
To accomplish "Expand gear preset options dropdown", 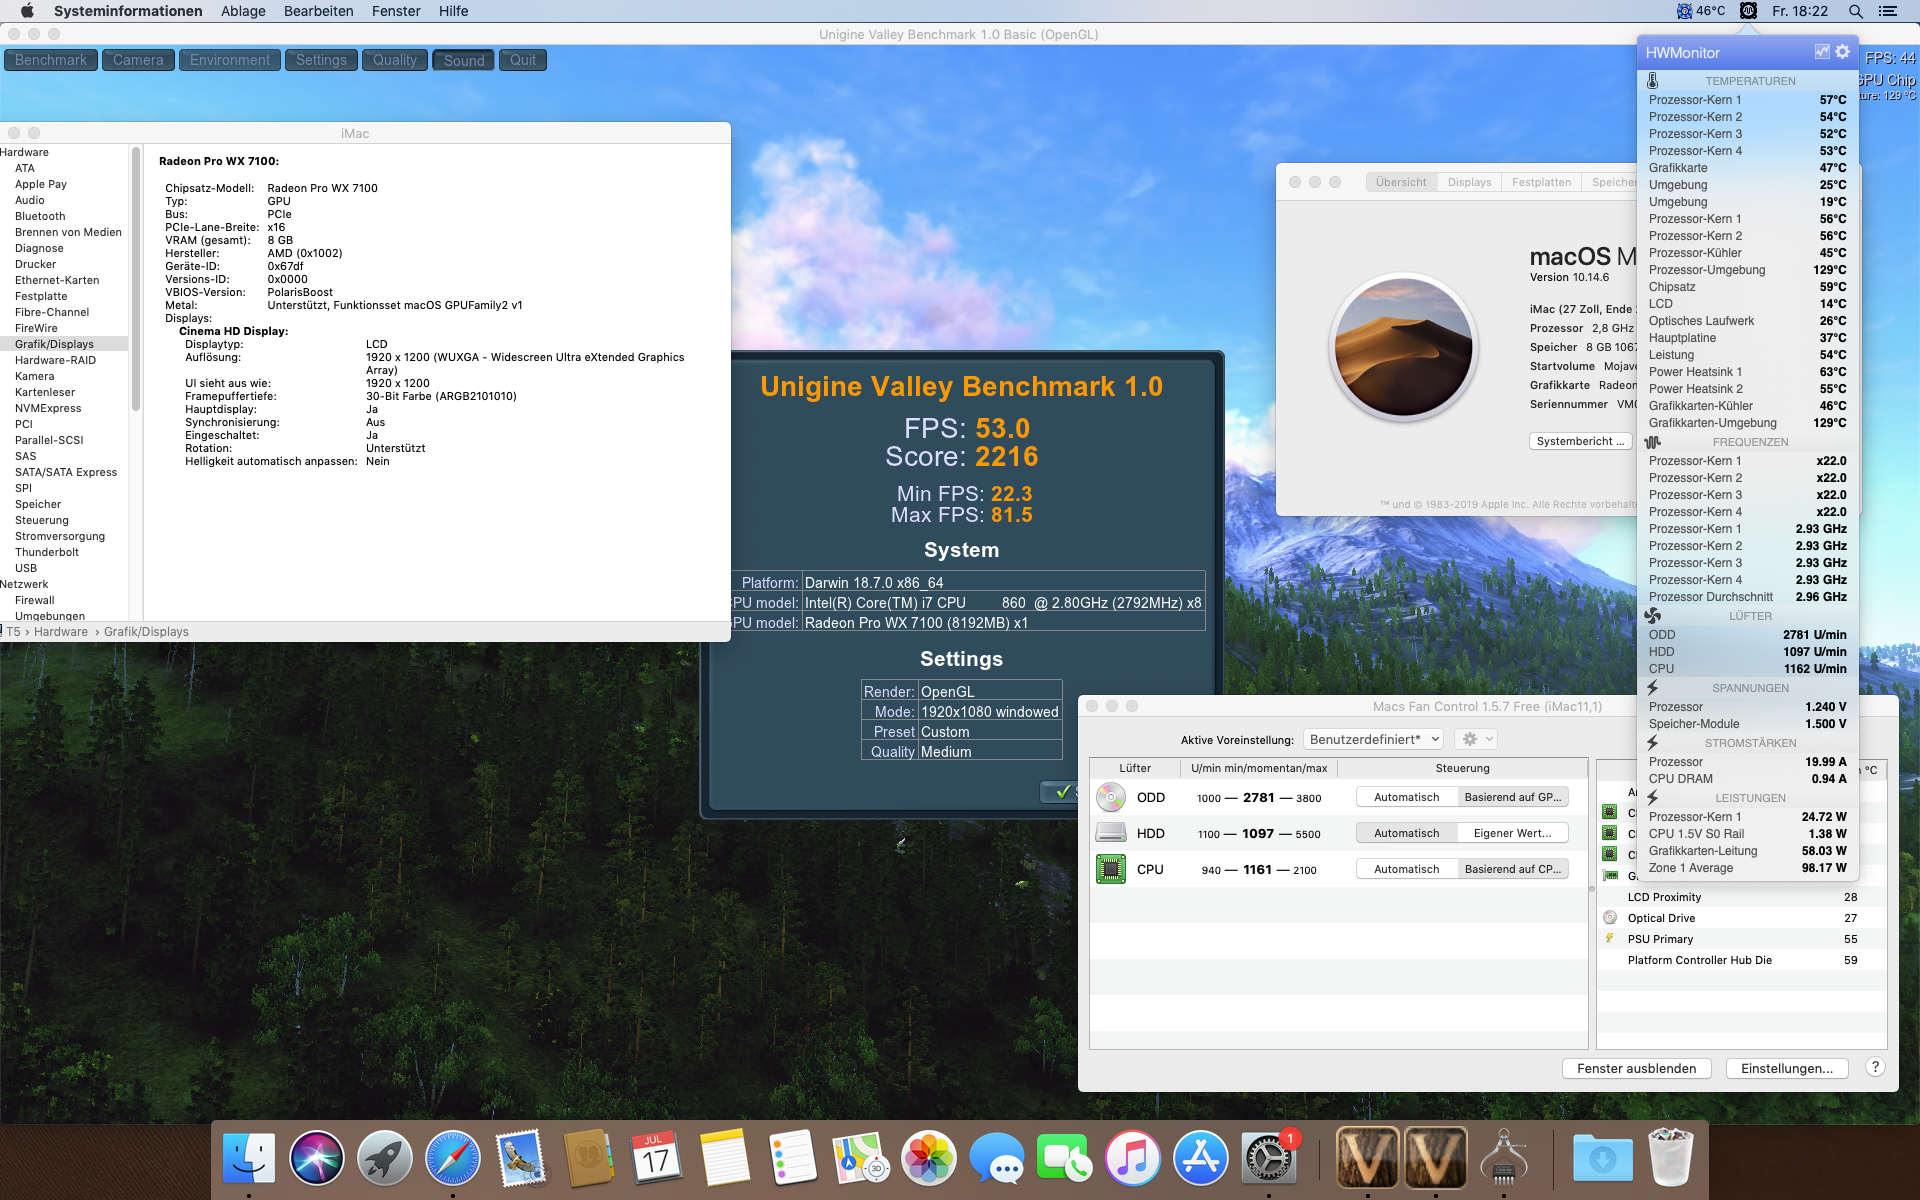I will tap(1476, 739).
